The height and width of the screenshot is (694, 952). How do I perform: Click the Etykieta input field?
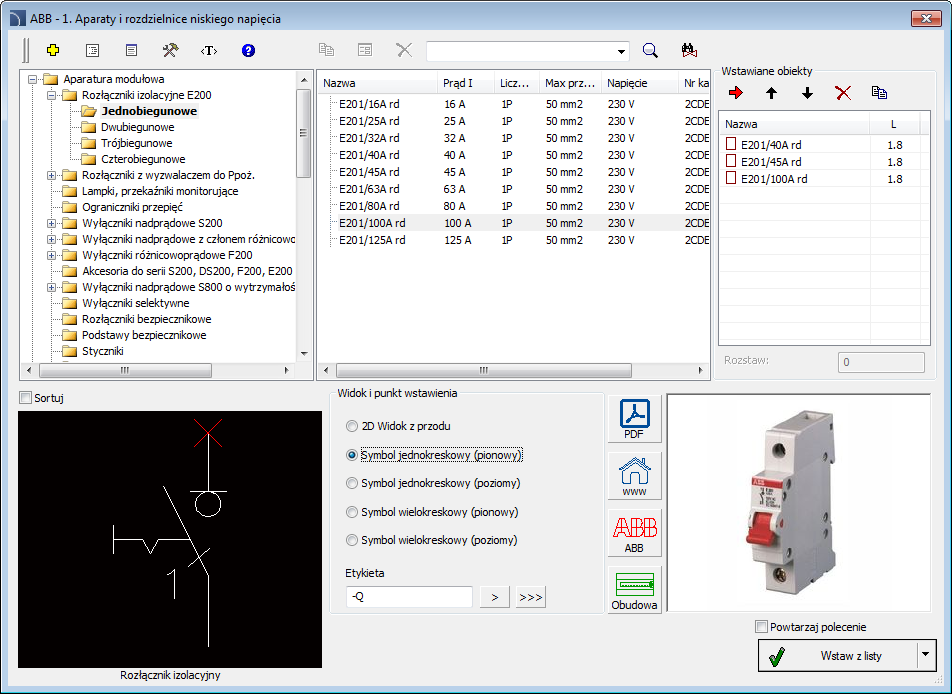point(409,597)
